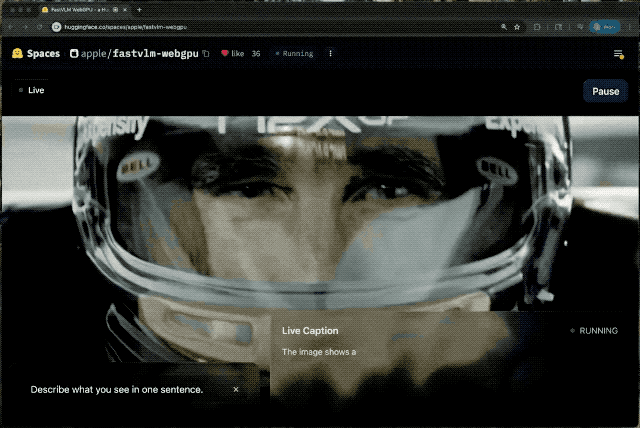The width and height of the screenshot is (640, 428).
Task: Click the Running status badge
Action: point(295,53)
